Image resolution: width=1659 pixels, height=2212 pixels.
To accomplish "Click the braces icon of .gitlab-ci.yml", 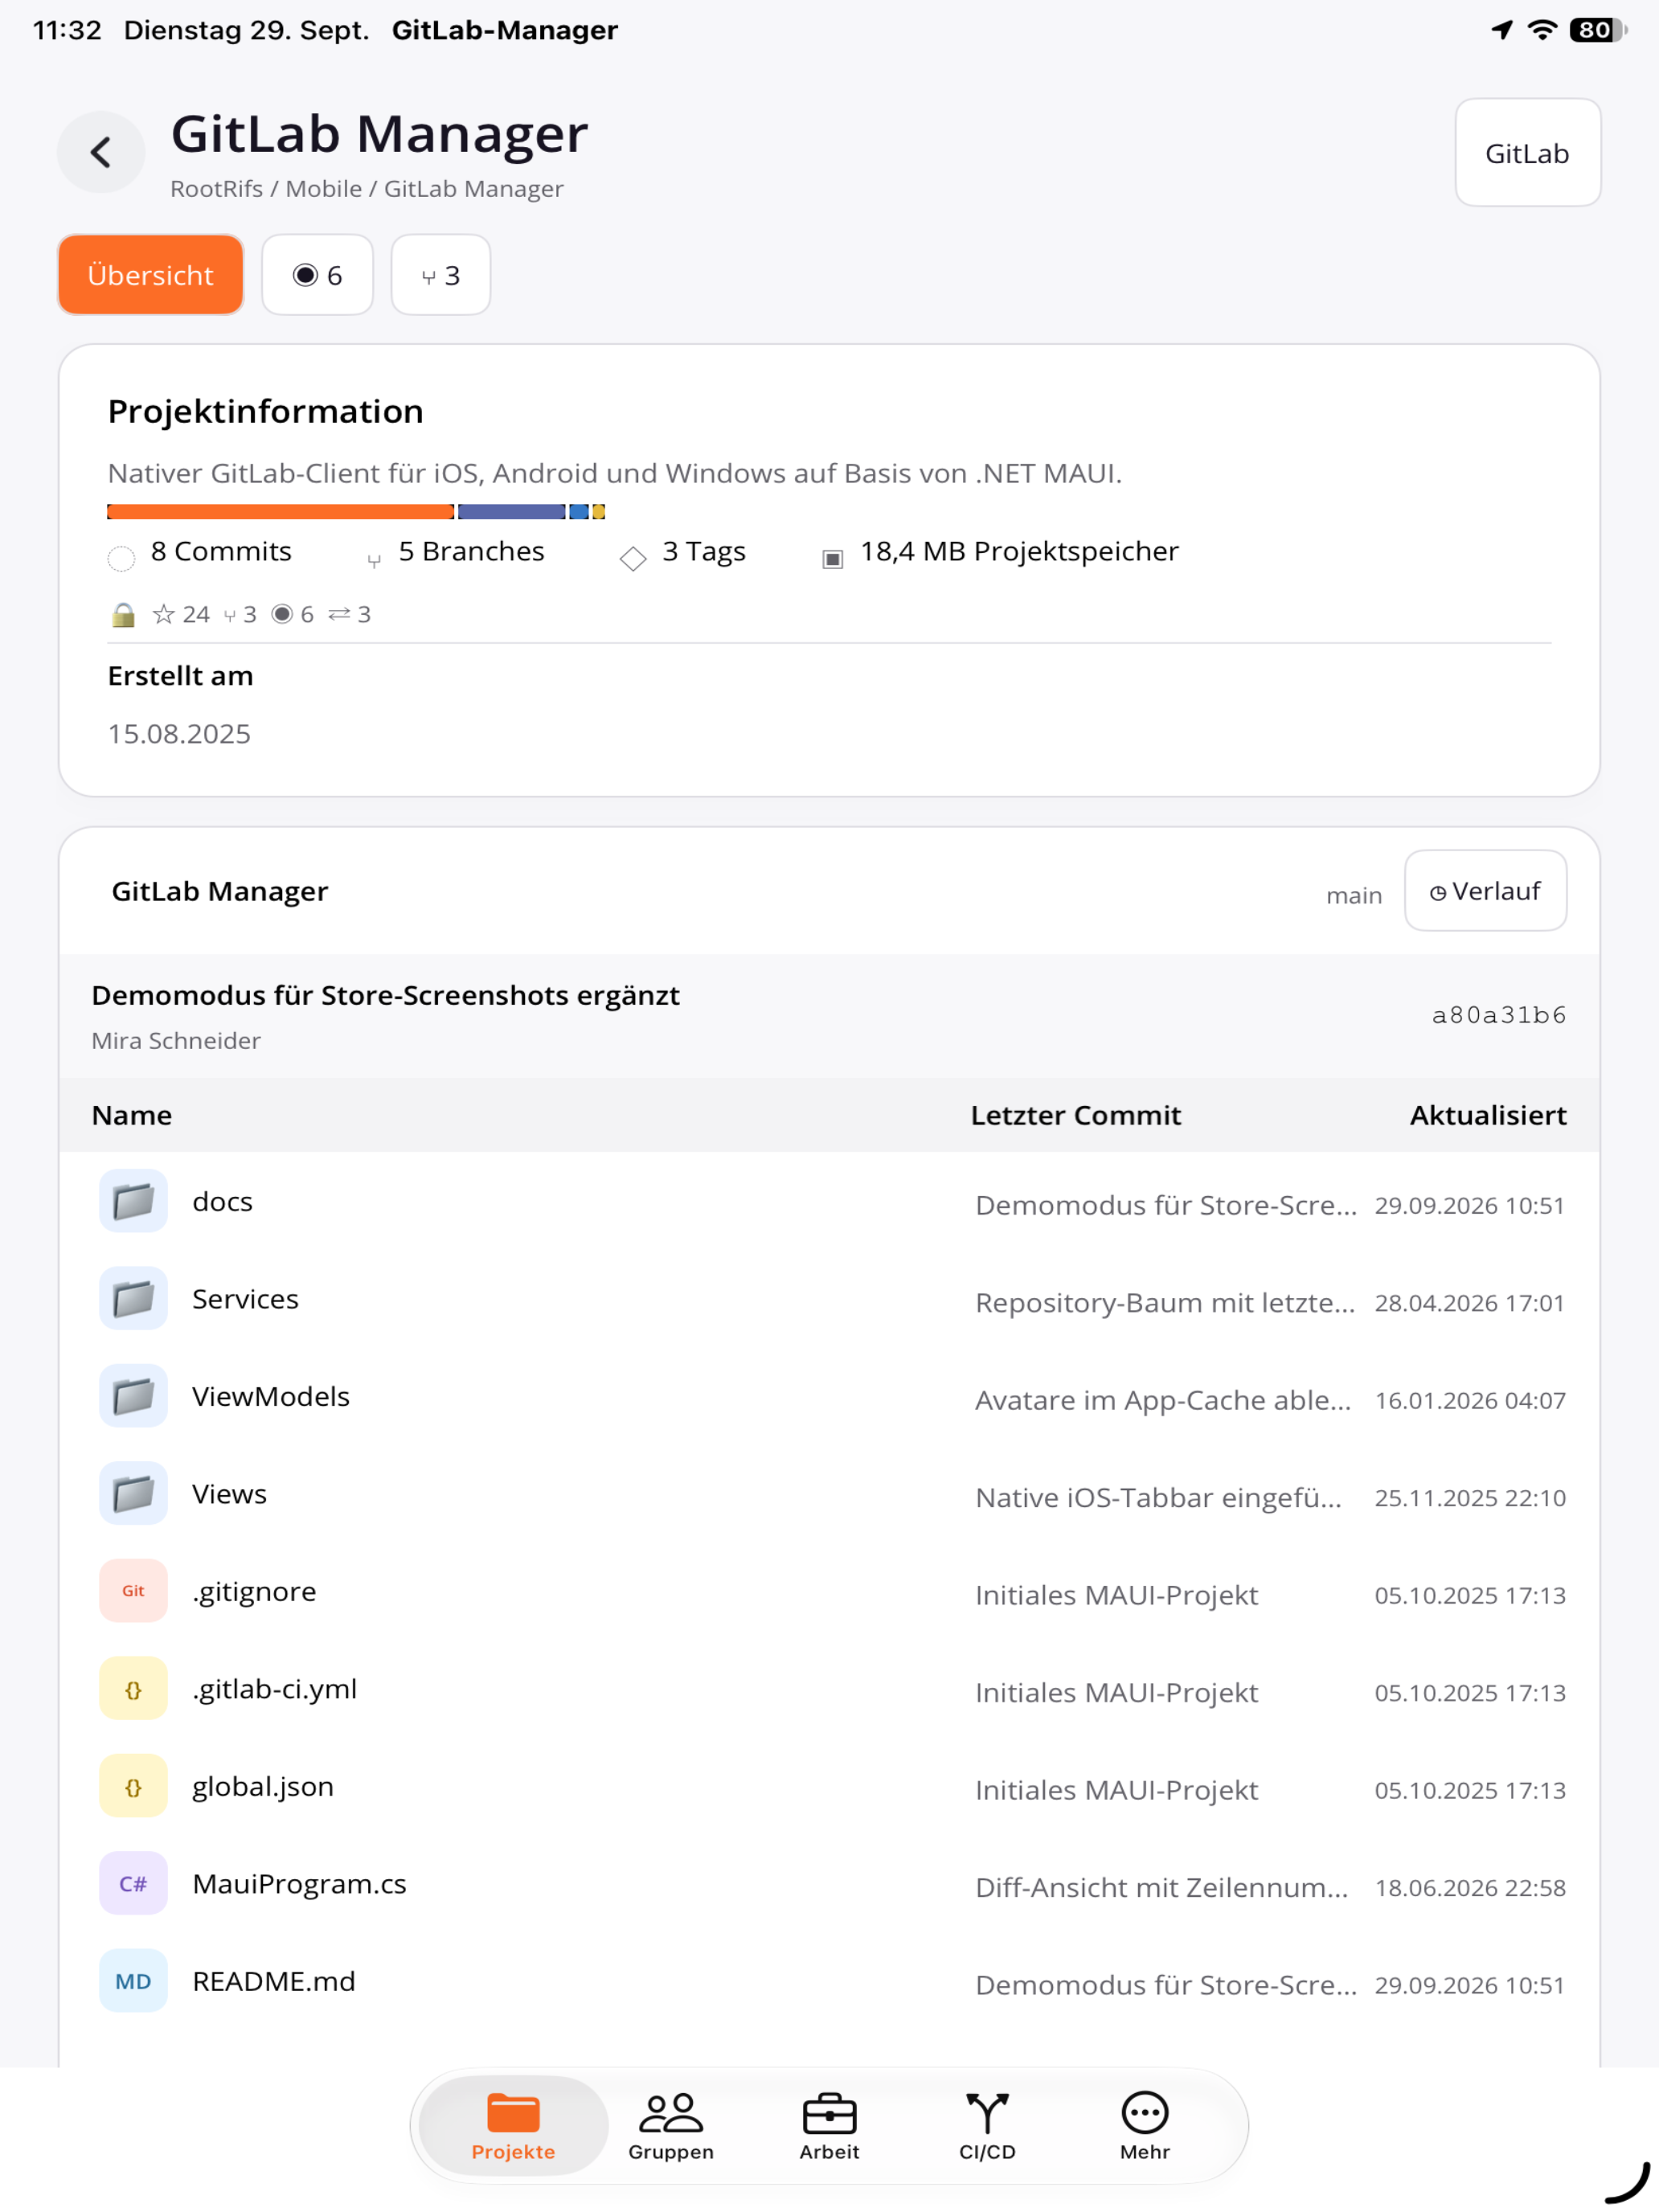I will tap(133, 1689).
